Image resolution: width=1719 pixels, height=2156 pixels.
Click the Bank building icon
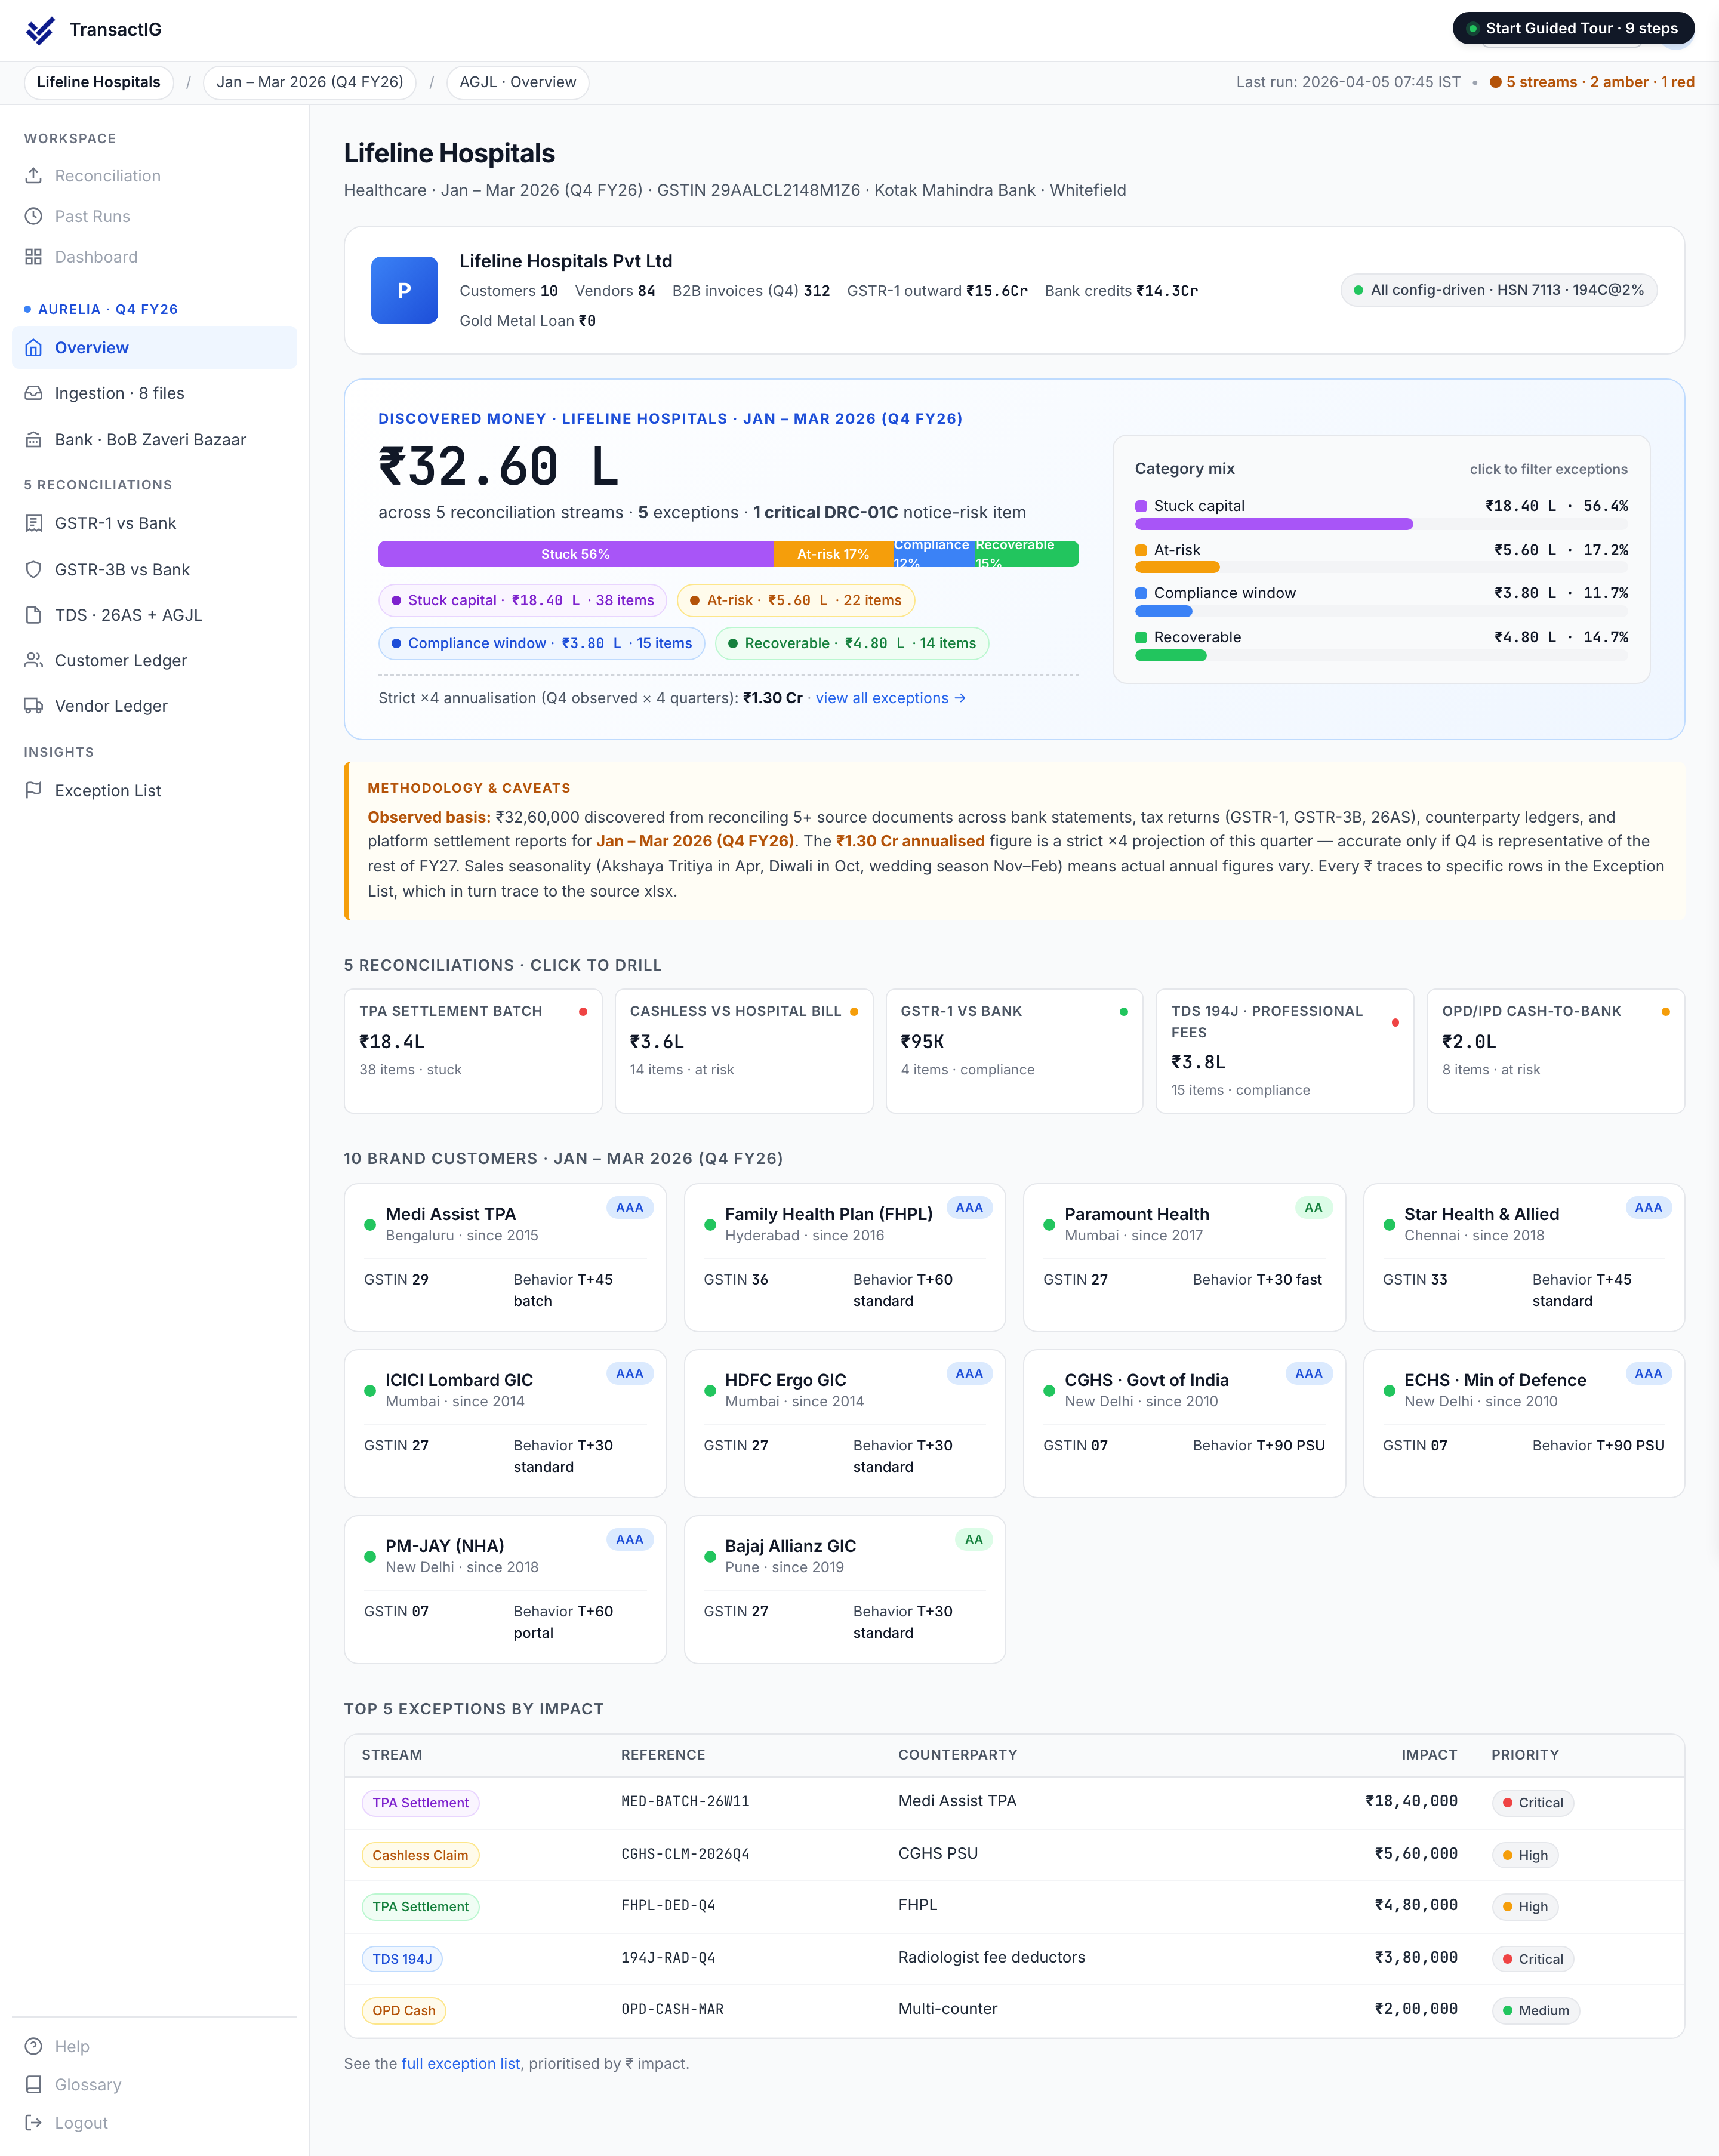(x=33, y=440)
